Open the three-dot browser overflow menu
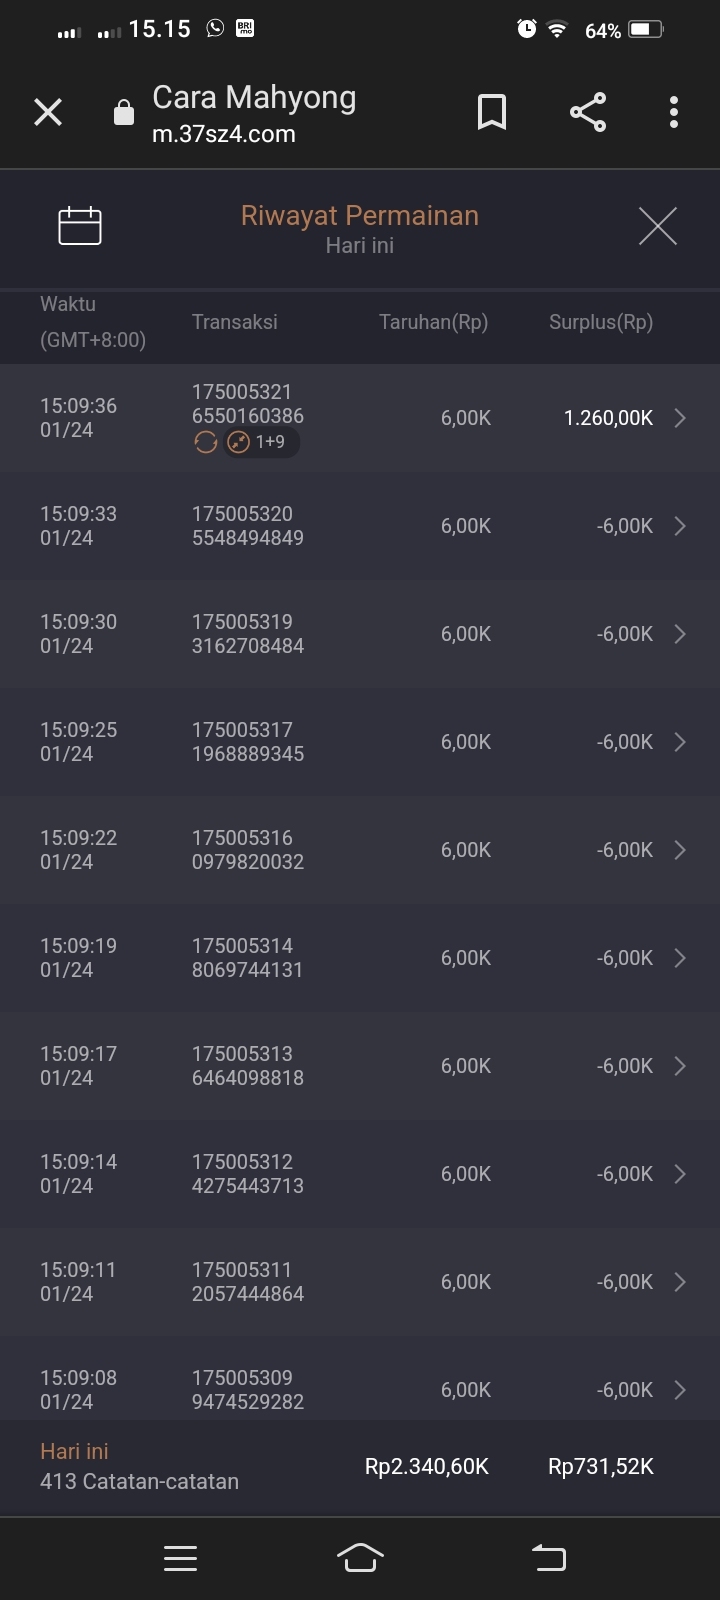The image size is (720, 1600). [x=674, y=112]
